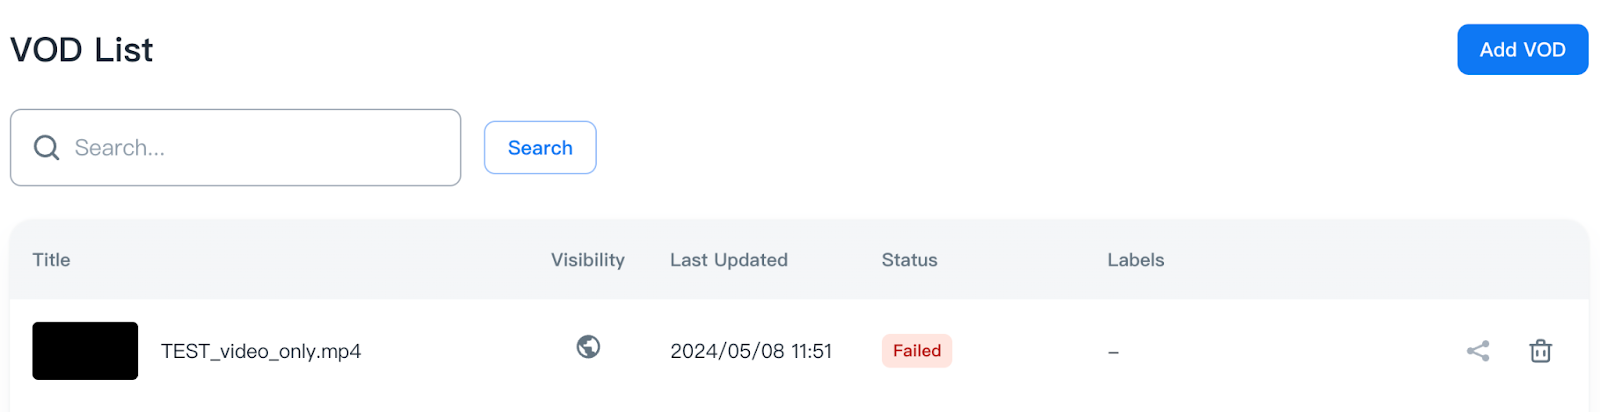Click the Search... placeholder text
Screen dimensions: 1600x412
pos(120,148)
